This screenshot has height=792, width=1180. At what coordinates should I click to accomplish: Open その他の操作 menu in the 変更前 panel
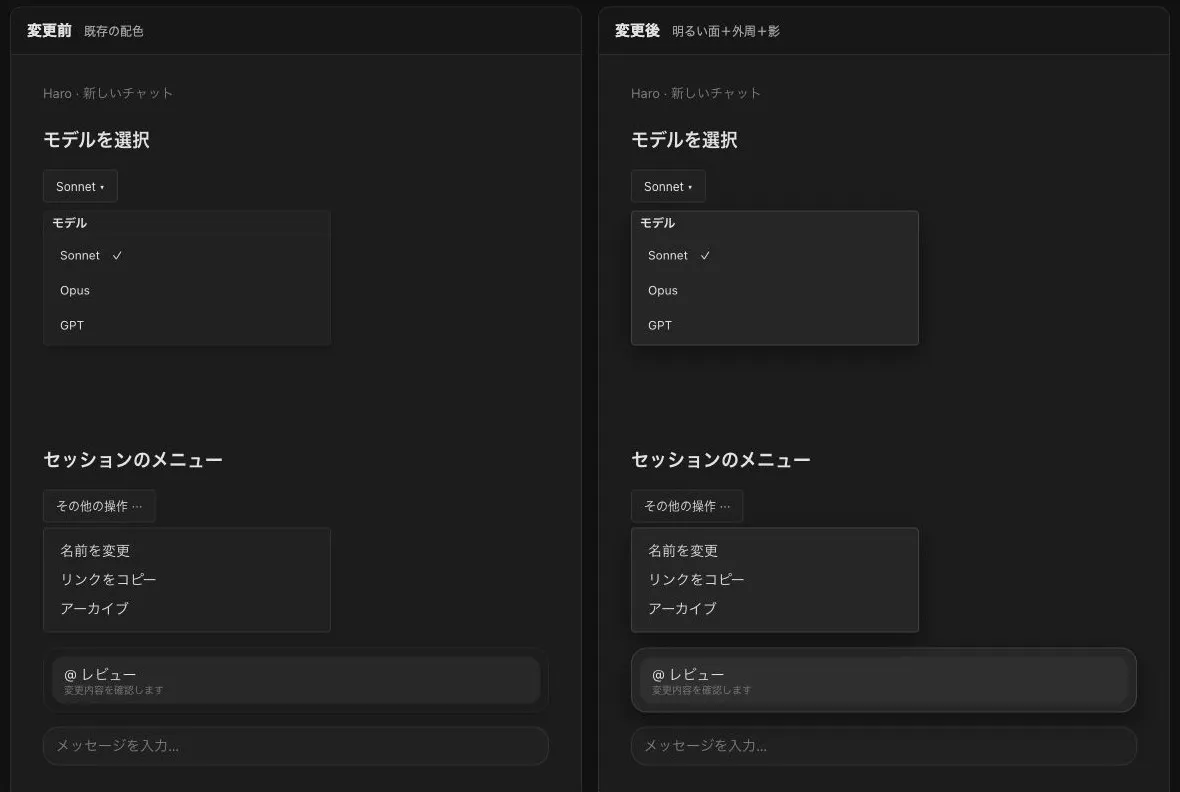(99, 506)
